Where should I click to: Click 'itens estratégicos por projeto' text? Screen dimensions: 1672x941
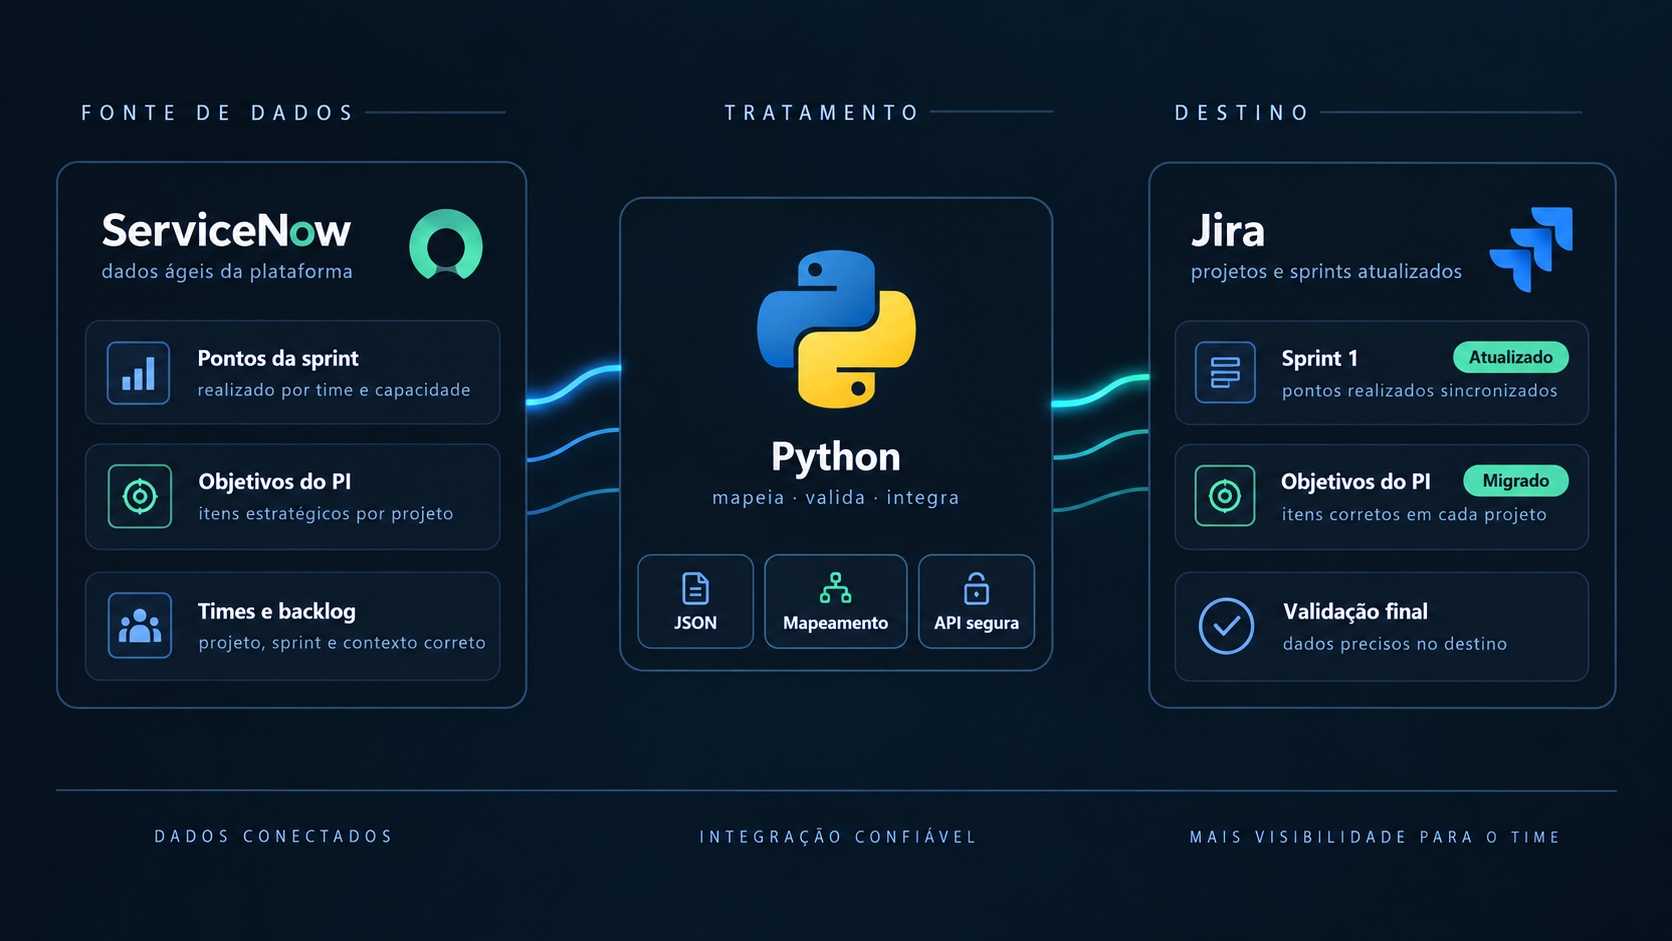click(x=326, y=514)
